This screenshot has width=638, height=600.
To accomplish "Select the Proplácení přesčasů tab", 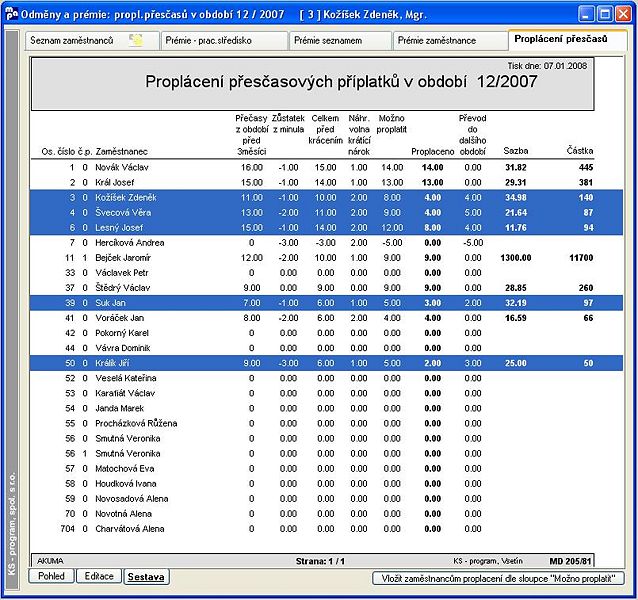I will [x=568, y=39].
